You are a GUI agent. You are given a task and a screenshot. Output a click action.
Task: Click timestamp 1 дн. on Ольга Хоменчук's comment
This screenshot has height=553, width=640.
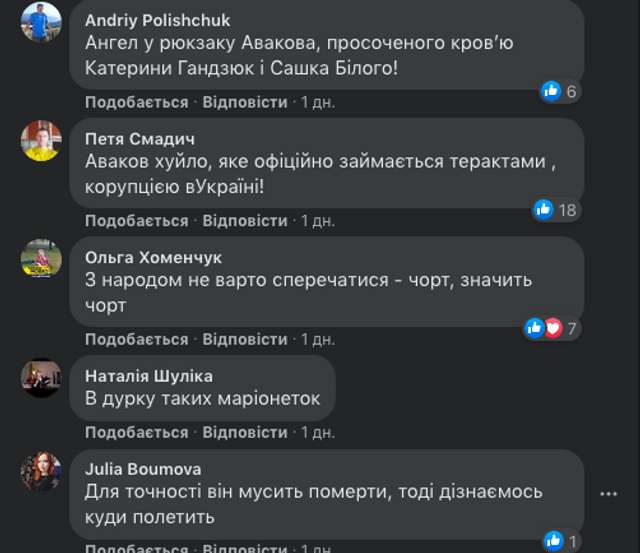pyautogui.click(x=318, y=339)
